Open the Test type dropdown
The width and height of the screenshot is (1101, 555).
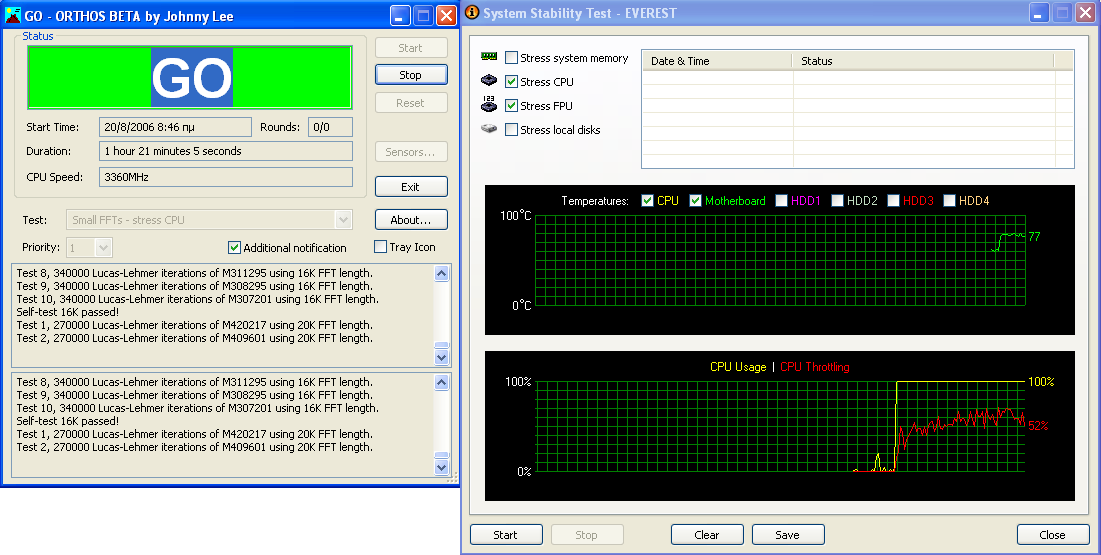(x=343, y=220)
